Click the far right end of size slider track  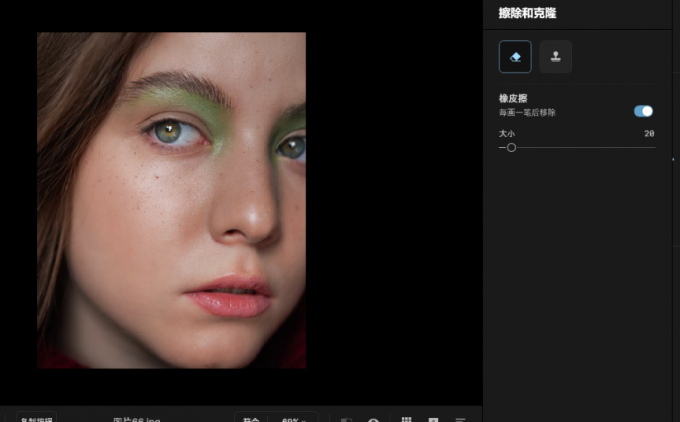coord(654,147)
